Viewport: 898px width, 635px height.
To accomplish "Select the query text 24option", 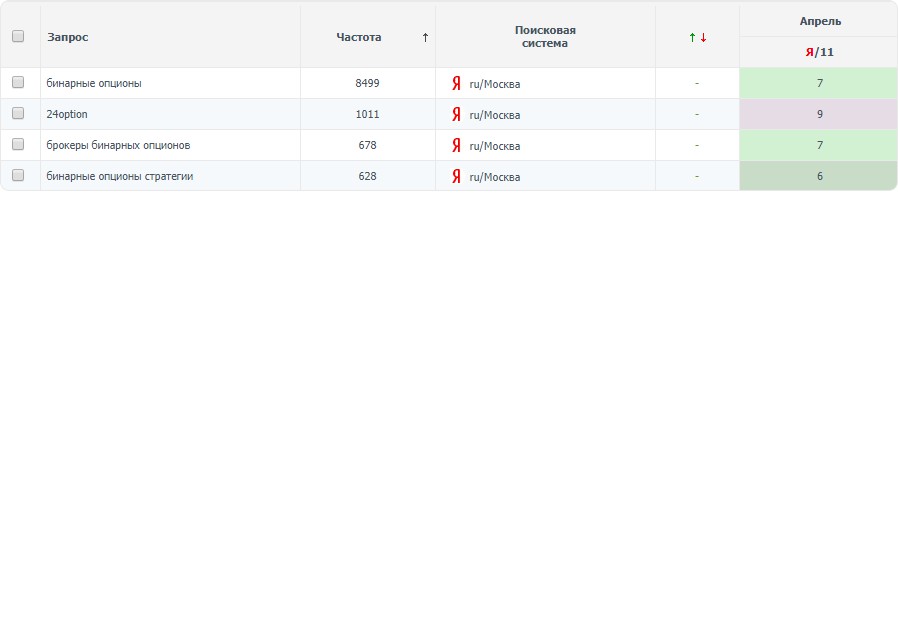I will [67, 114].
